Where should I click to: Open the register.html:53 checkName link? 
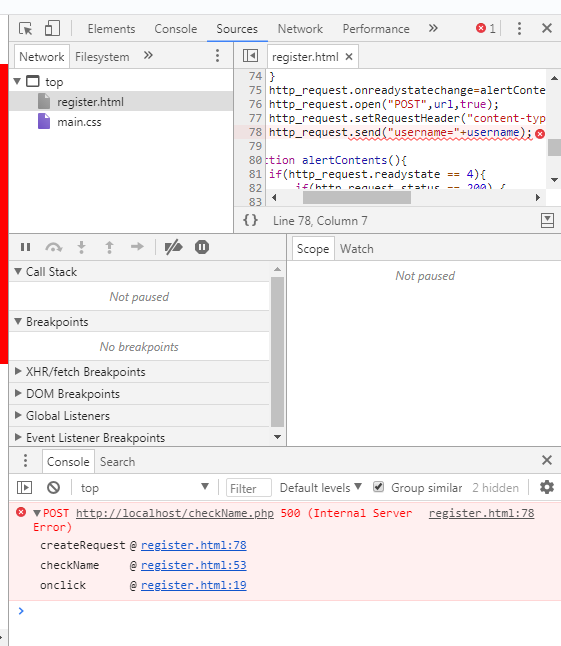coord(194,565)
